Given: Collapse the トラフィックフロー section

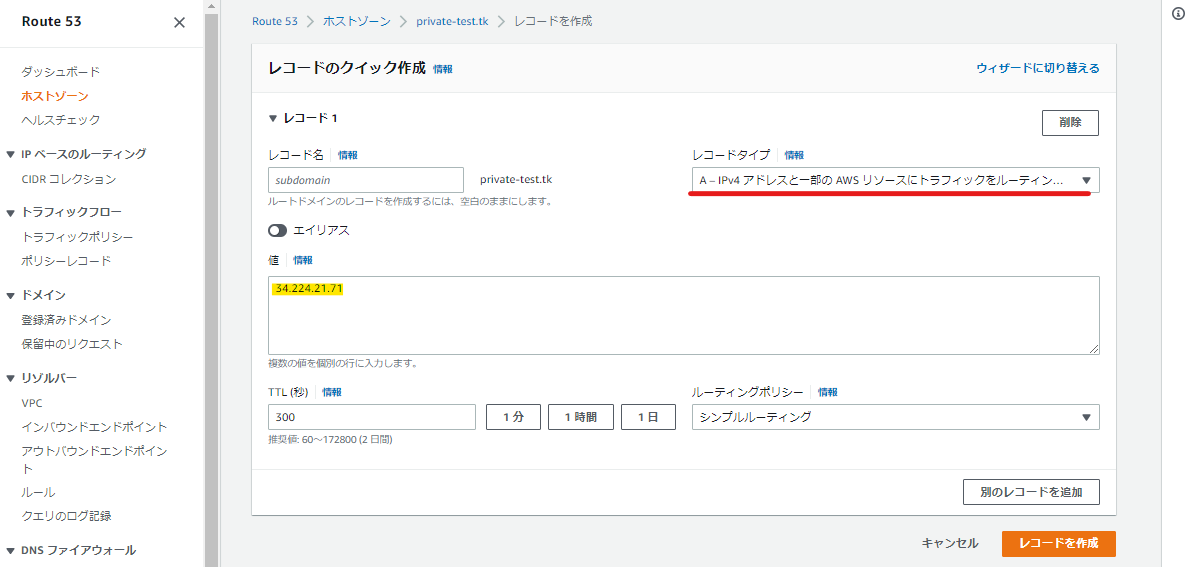Looking at the screenshot, I should tap(11, 212).
